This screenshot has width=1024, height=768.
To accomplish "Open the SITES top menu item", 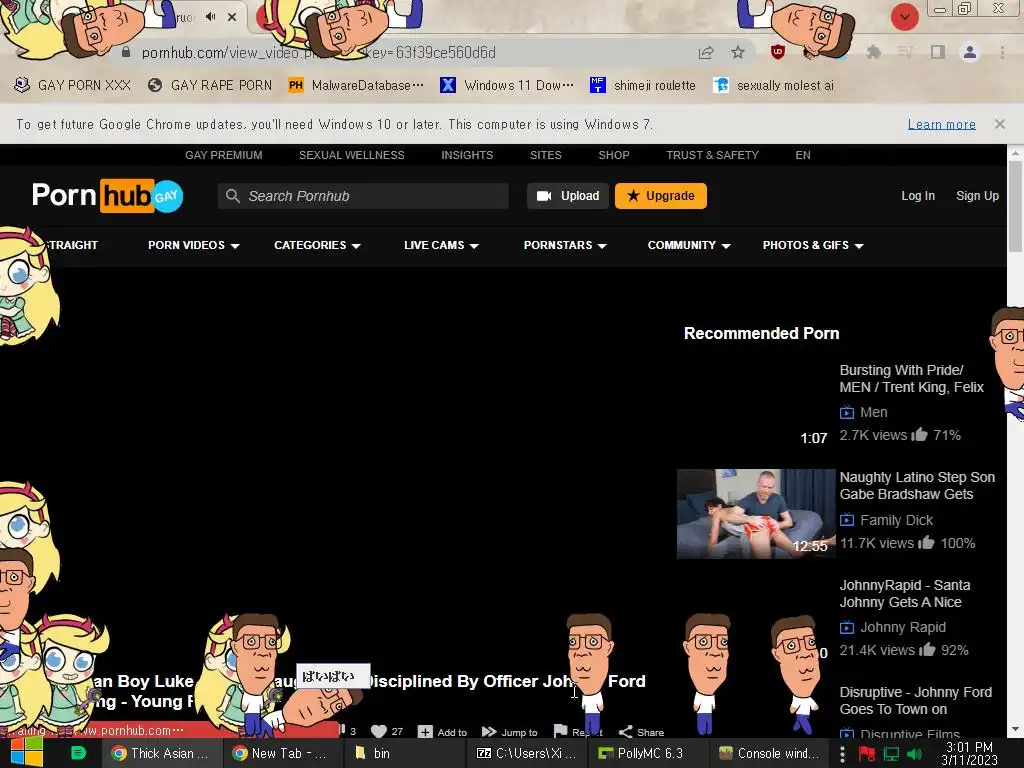I will point(545,155).
